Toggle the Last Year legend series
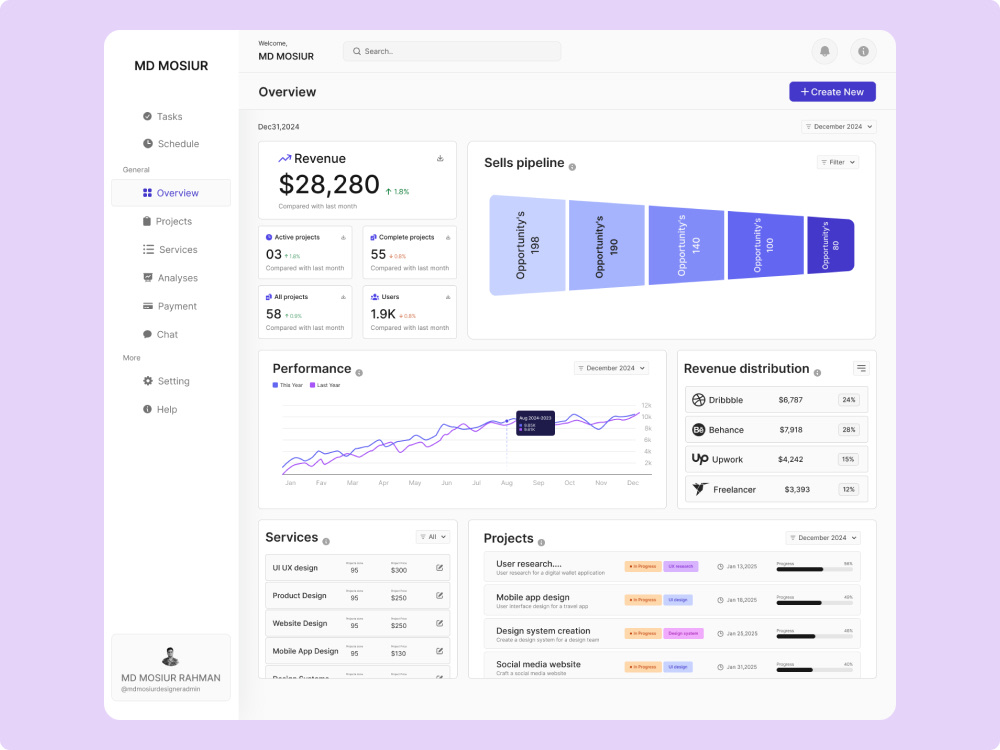This screenshot has height=750, width=1000. (325, 385)
